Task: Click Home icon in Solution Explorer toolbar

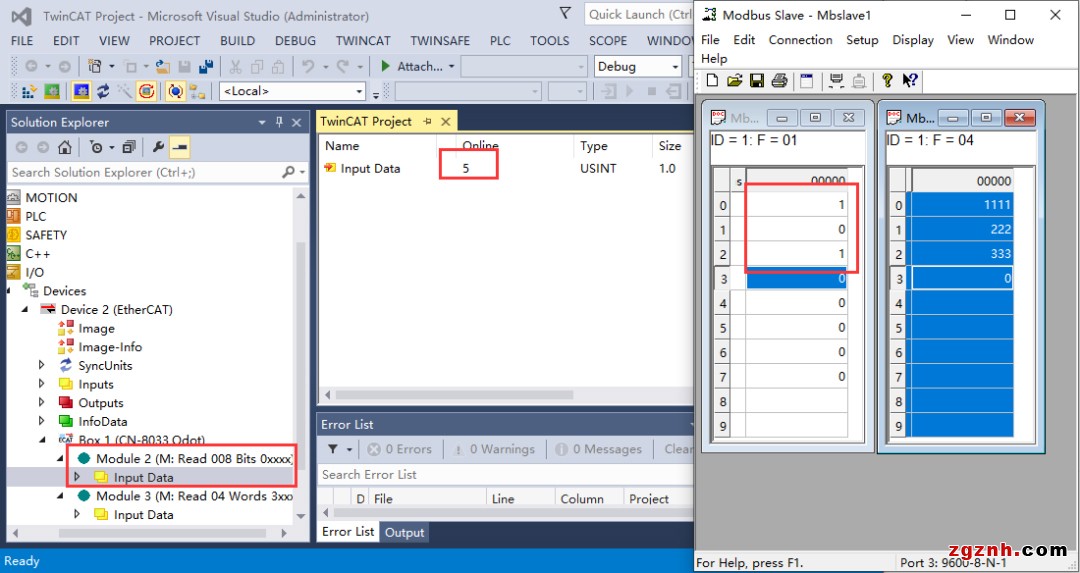Action: point(65,147)
